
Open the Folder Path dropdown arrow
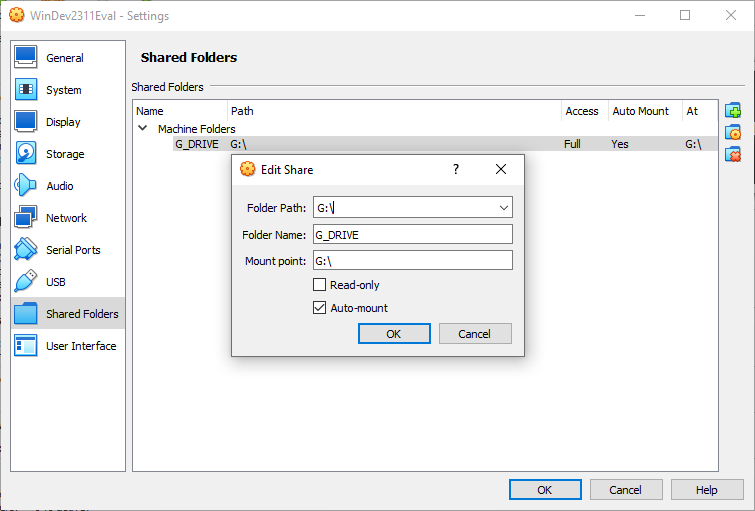503,208
